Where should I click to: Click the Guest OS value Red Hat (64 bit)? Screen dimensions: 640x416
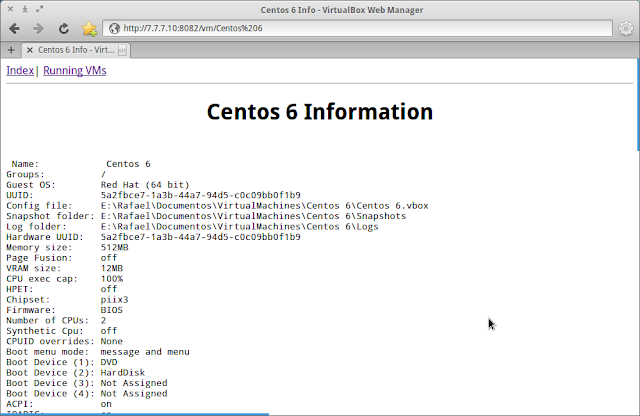tap(145, 185)
